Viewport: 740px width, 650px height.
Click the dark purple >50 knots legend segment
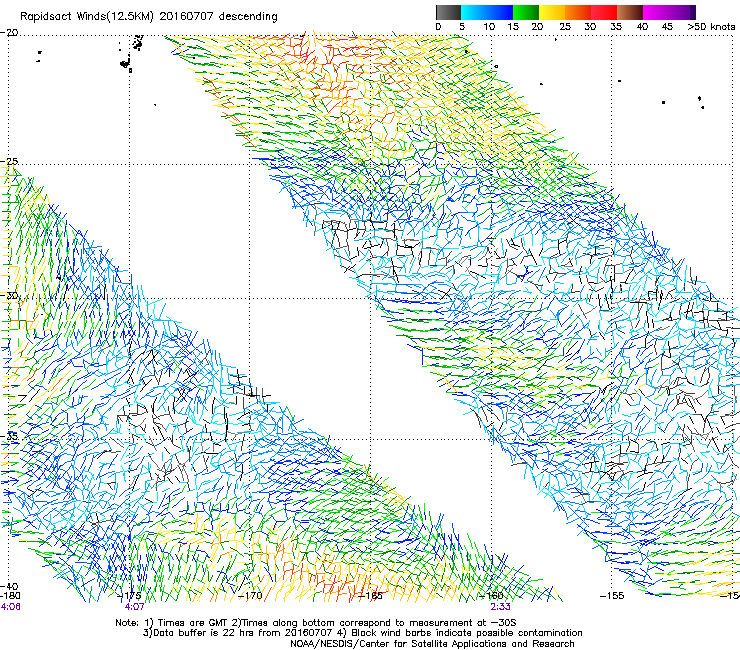(x=693, y=12)
